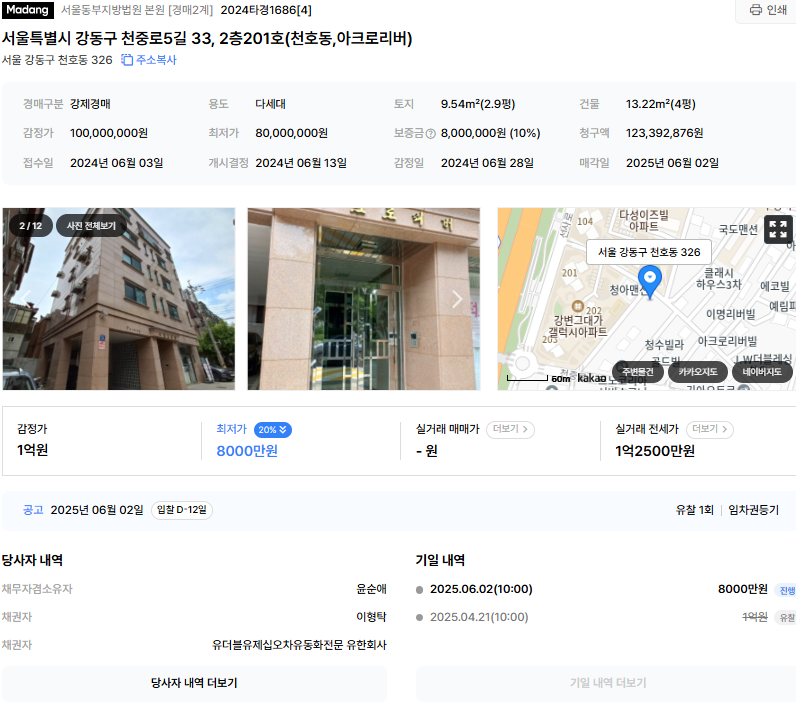This screenshot has width=796, height=706.
Task: Click the 2025.06.02(10:00) schedule entry
Action: click(481, 589)
